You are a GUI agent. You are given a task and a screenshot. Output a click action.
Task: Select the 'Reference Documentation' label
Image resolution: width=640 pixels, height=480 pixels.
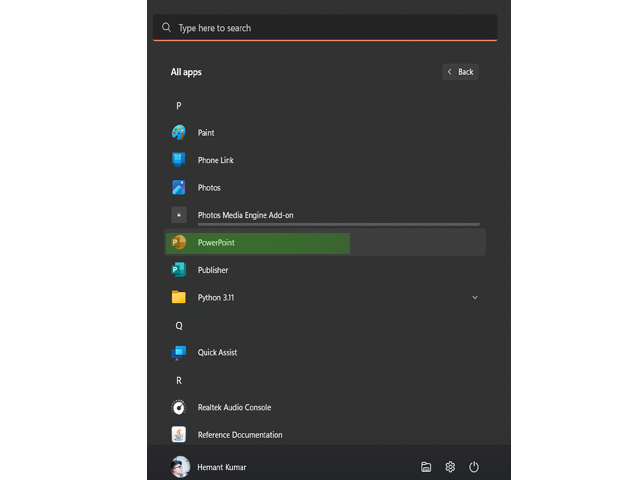point(240,435)
